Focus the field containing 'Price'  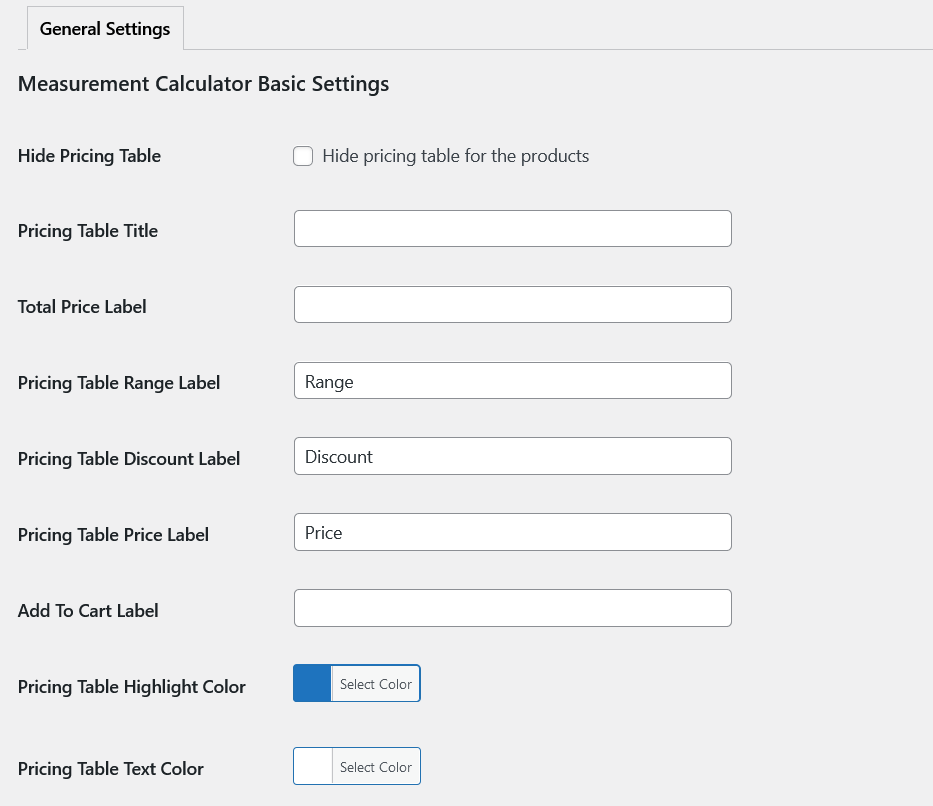pos(512,533)
